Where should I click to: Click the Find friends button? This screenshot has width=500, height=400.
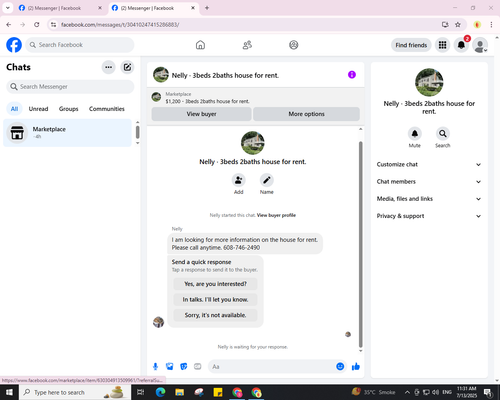(x=411, y=45)
